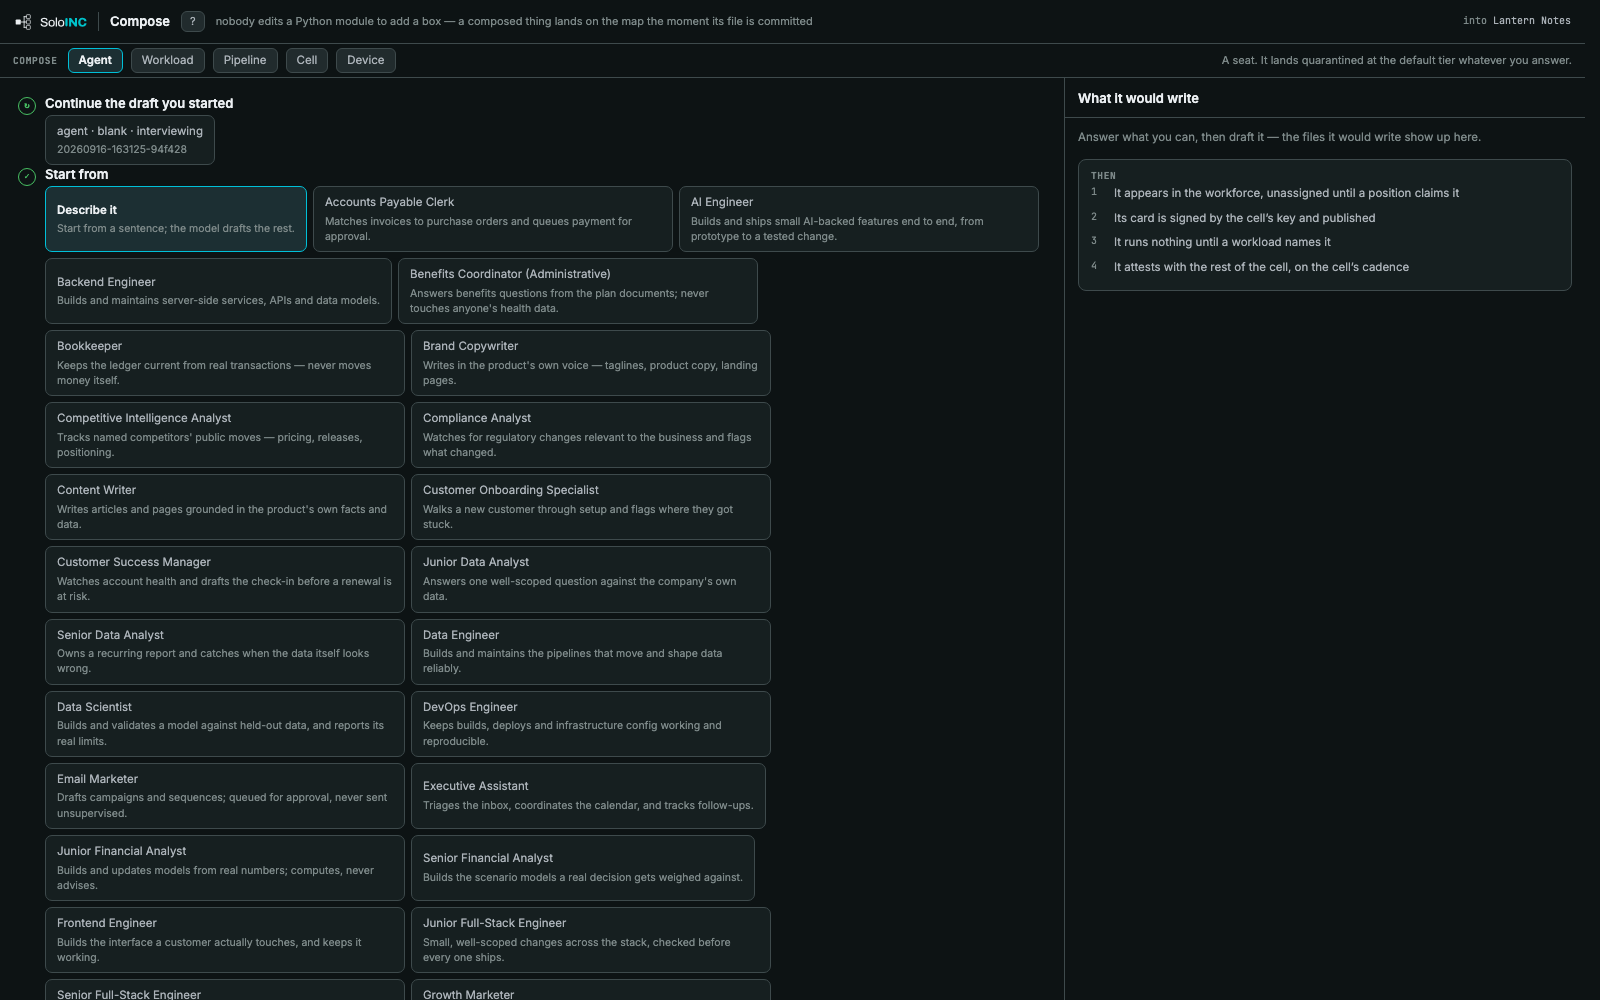The image size is (1600, 1000).
Task: Click the SoloINC logo icon
Action: 23,21
